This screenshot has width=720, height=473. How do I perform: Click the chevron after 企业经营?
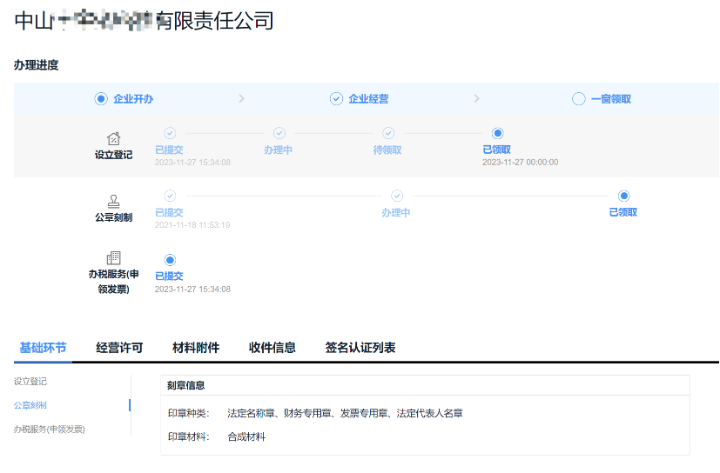477,99
